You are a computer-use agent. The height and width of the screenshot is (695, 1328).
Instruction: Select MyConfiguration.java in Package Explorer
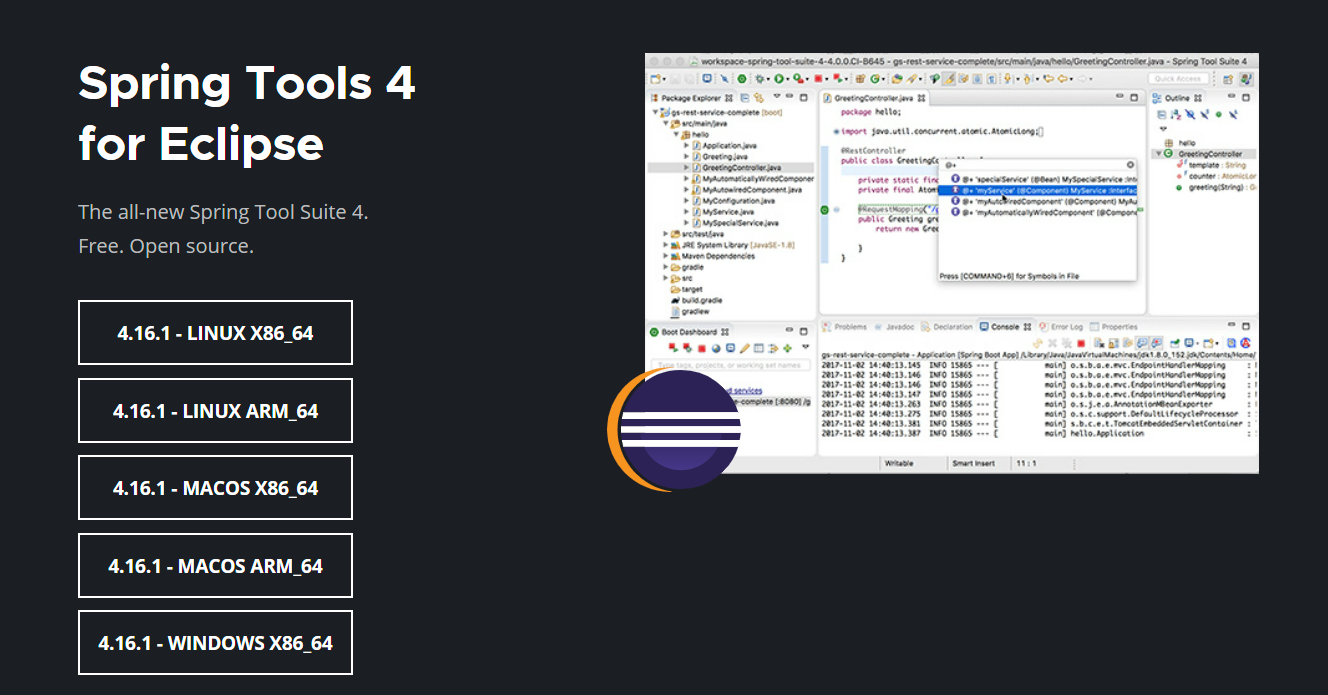coord(738,200)
